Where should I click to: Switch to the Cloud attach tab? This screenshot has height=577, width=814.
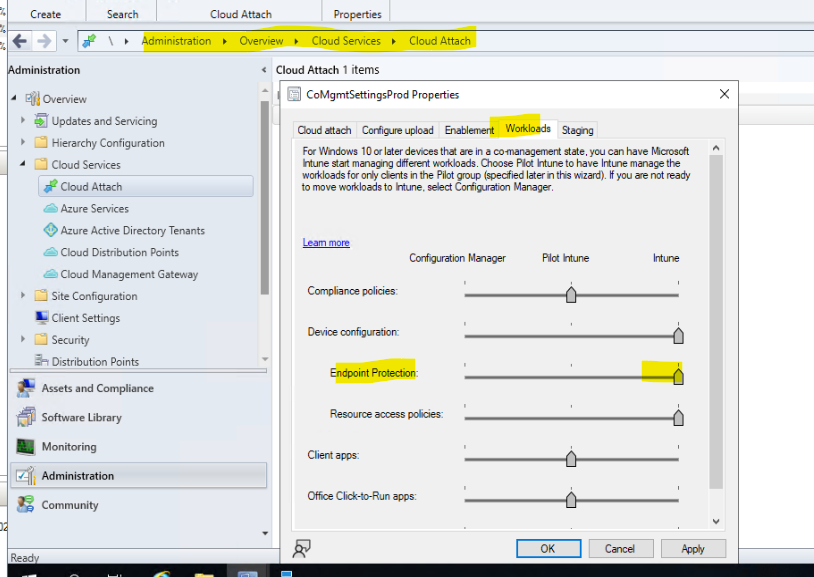324,130
